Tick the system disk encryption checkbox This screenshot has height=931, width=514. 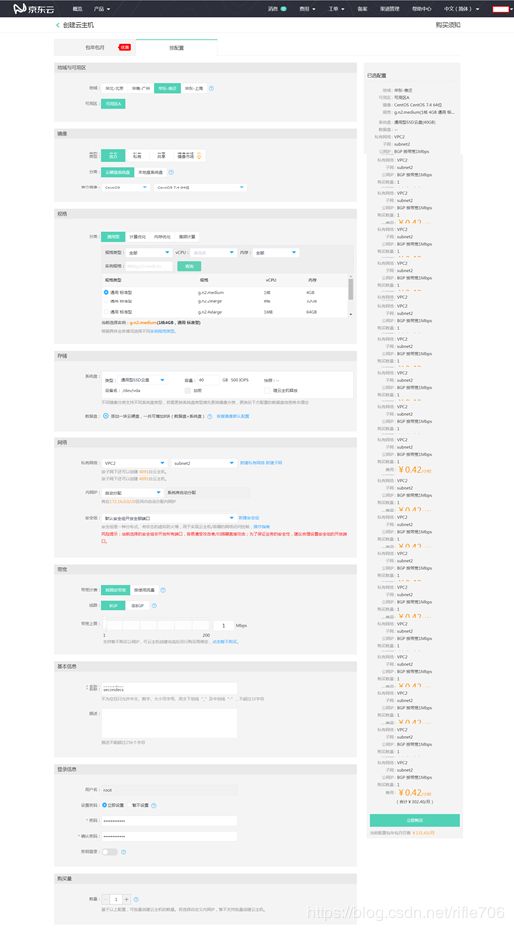click(x=188, y=391)
